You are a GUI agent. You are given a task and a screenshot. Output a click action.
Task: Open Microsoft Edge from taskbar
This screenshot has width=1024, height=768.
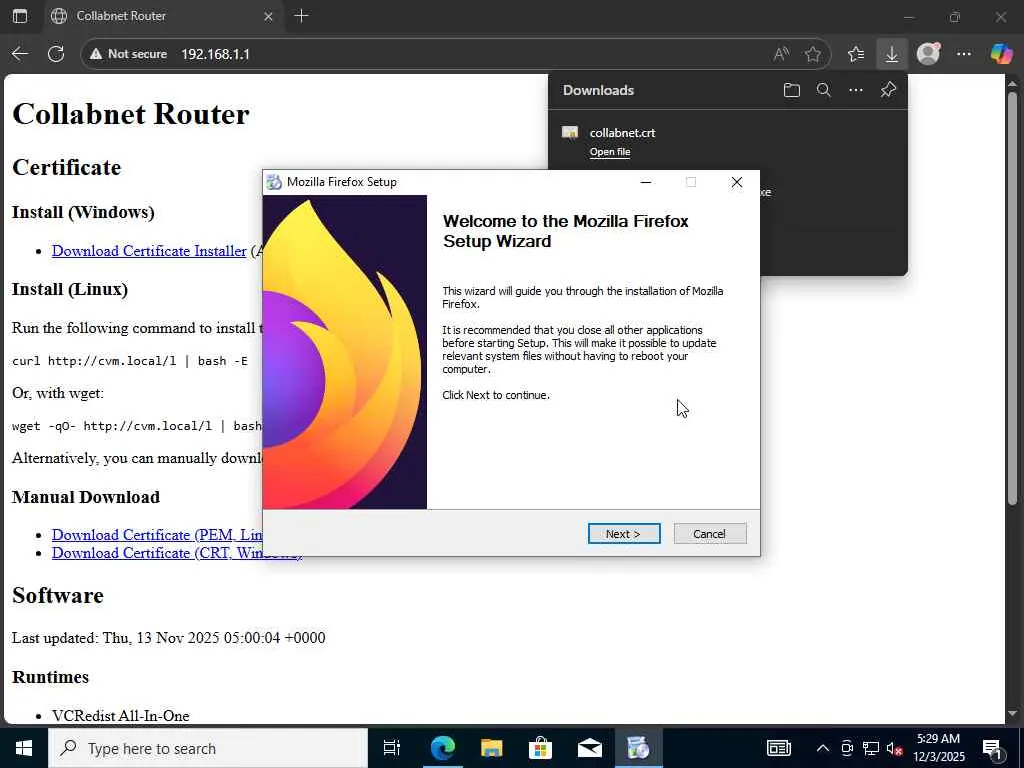click(442, 748)
